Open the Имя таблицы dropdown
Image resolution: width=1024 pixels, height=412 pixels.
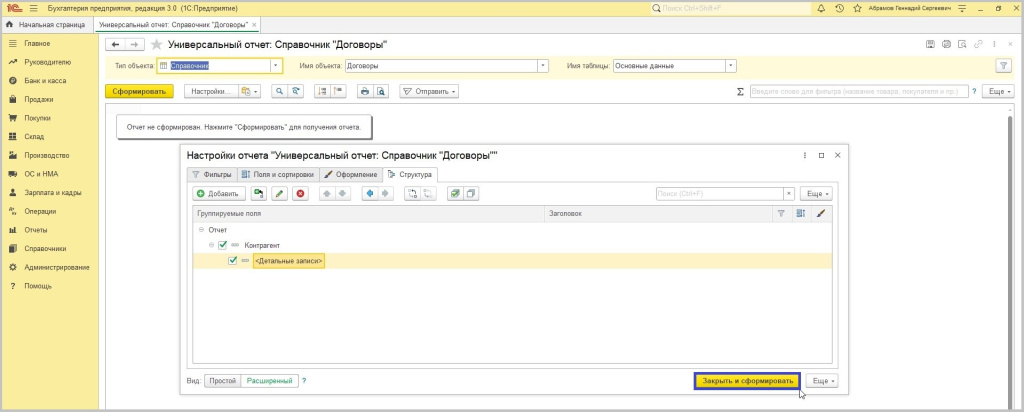[x=731, y=66]
